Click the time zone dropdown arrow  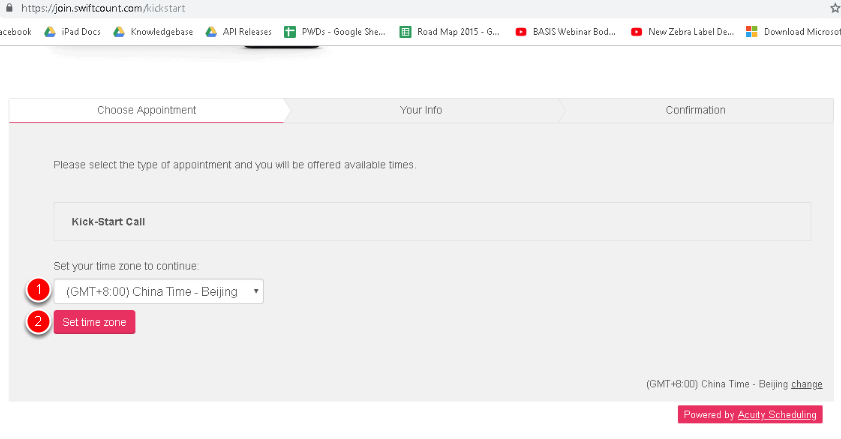(x=256, y=291)
